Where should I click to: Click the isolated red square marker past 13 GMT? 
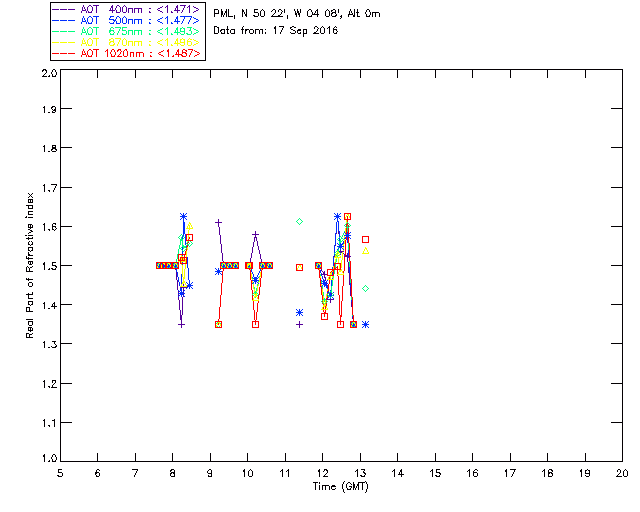point(366,239)
